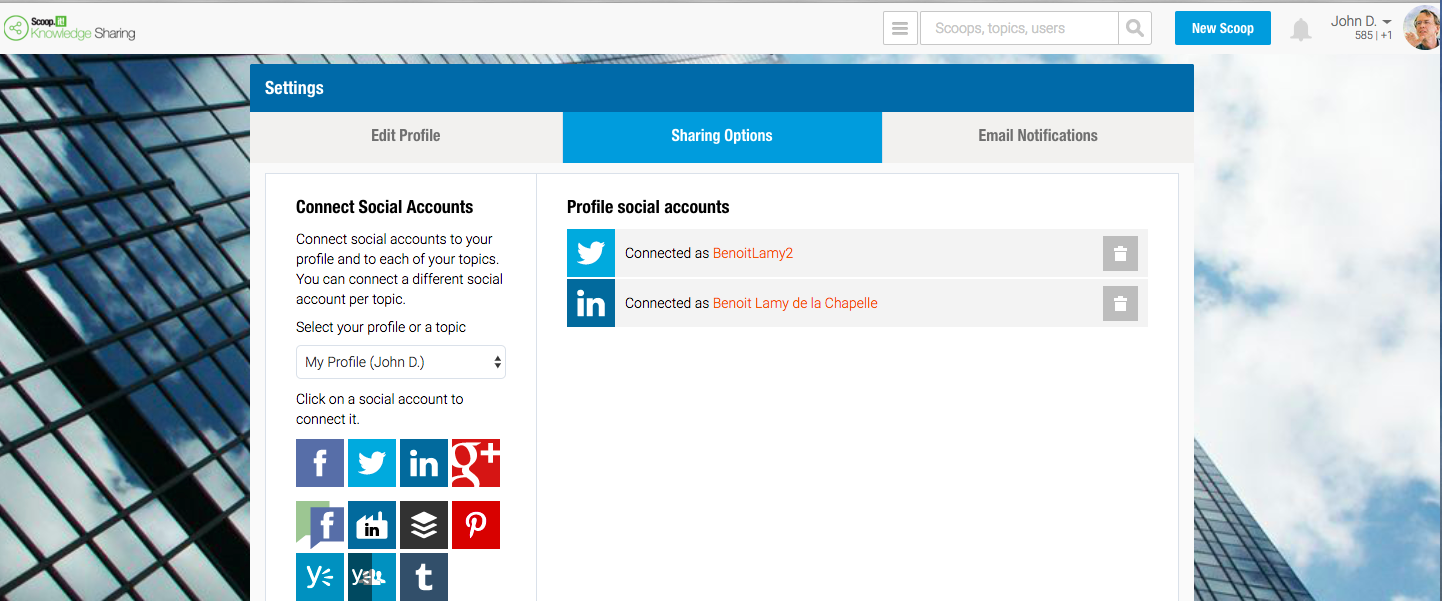Open the notifications bell
This screenshot has width=1442, height=601.
pos(1300,29)
